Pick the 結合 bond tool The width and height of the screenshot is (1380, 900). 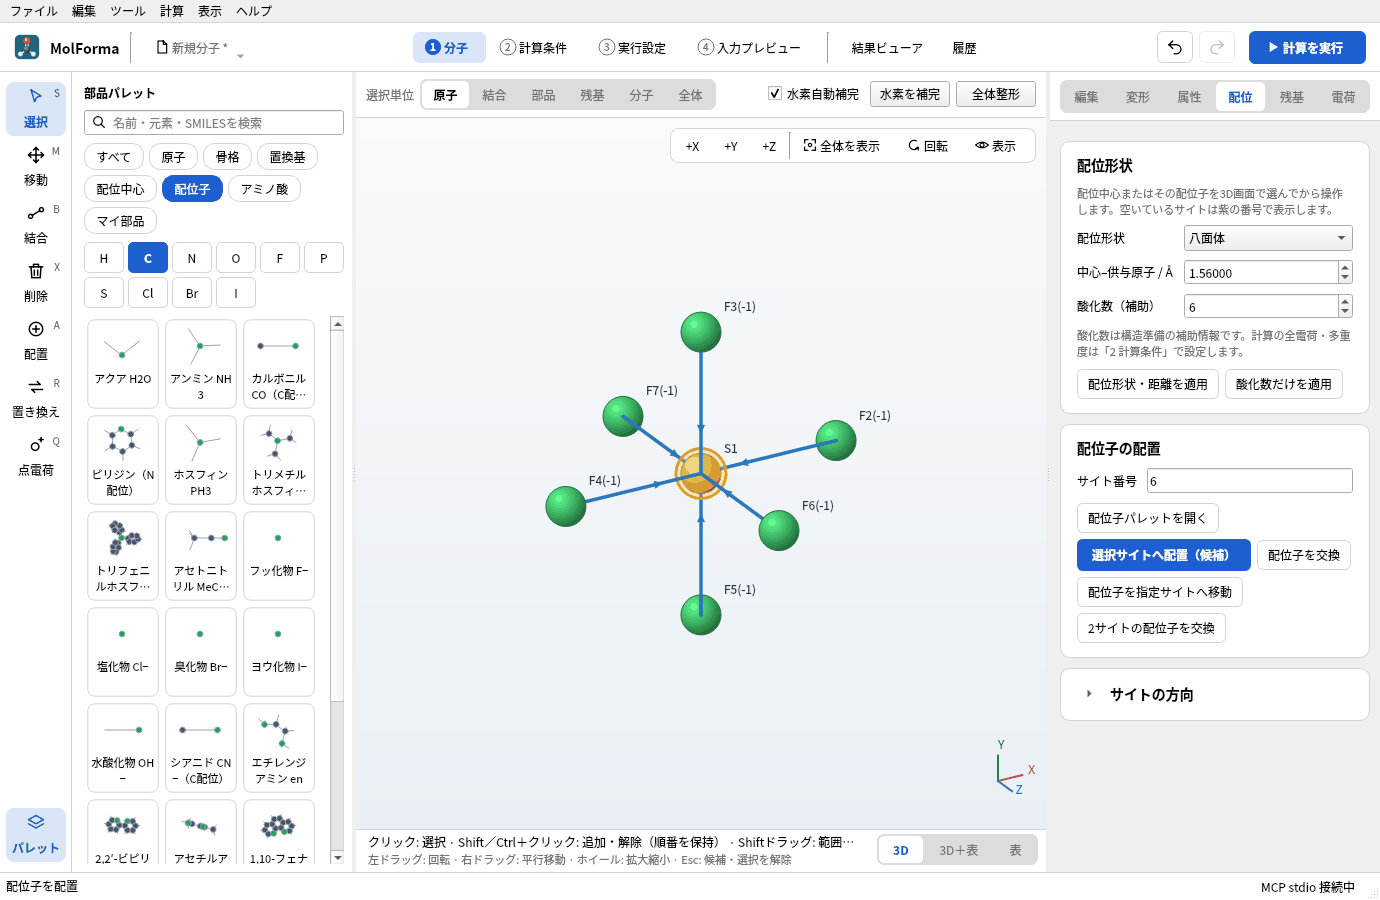[36, 224]
